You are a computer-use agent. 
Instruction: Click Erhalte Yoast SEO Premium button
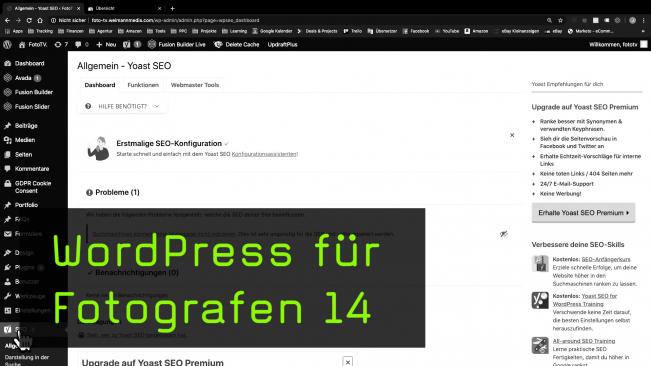(x=583, y=212)
